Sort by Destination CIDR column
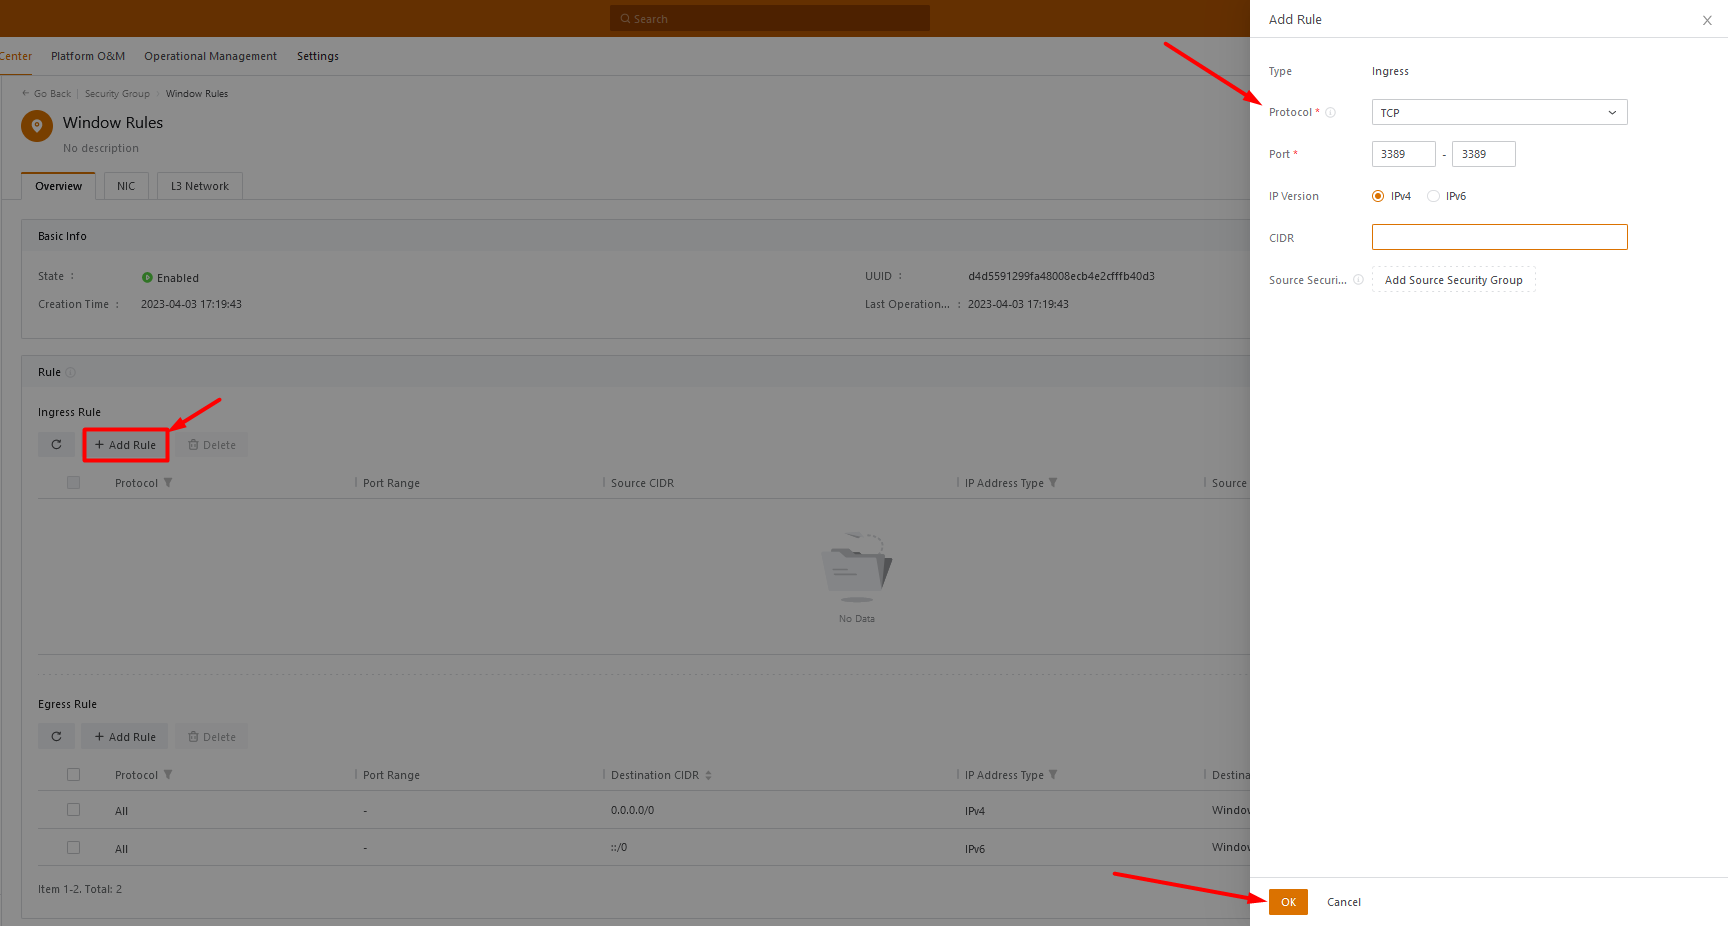Viewport: 1728px width, 926px height. point(708,775)
